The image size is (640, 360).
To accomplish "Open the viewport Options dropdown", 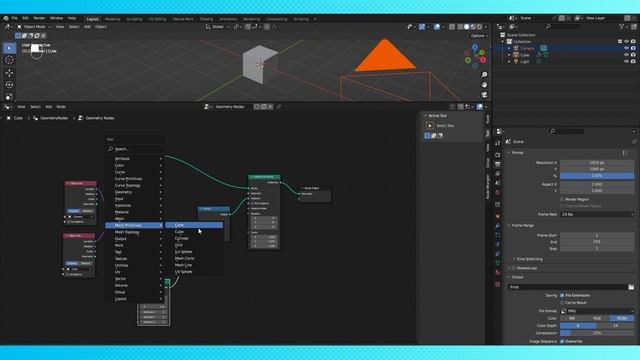I will (x=478, y=36).
